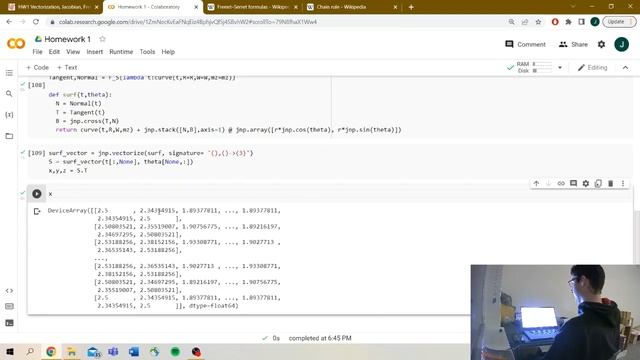Bookmark this page with star icon
This screenshot has height=360, width=640.
coord(538,22)
